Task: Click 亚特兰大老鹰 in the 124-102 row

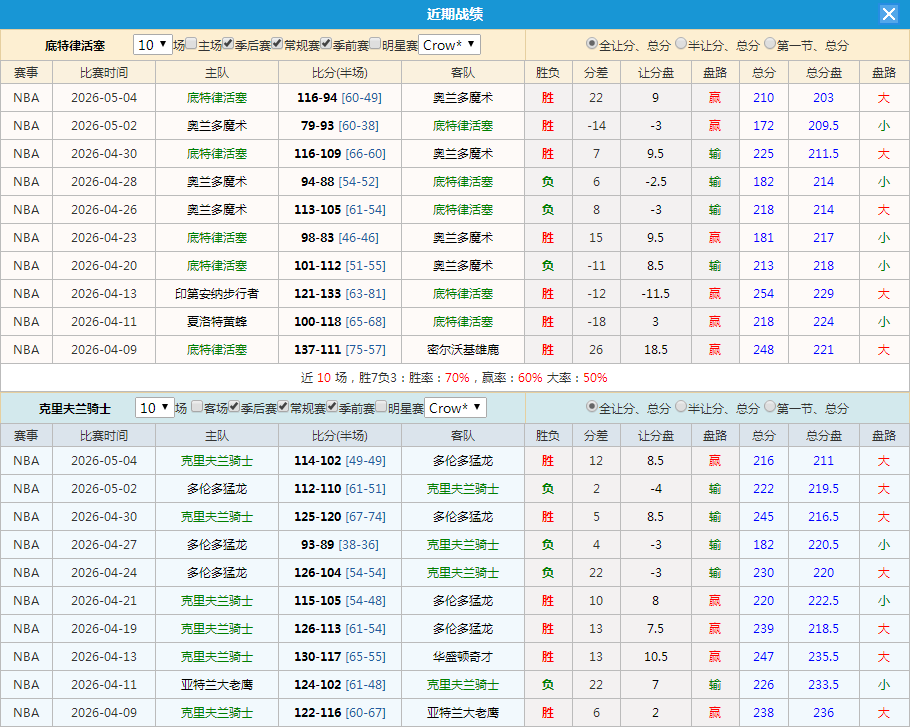Action: click(216, 685)
